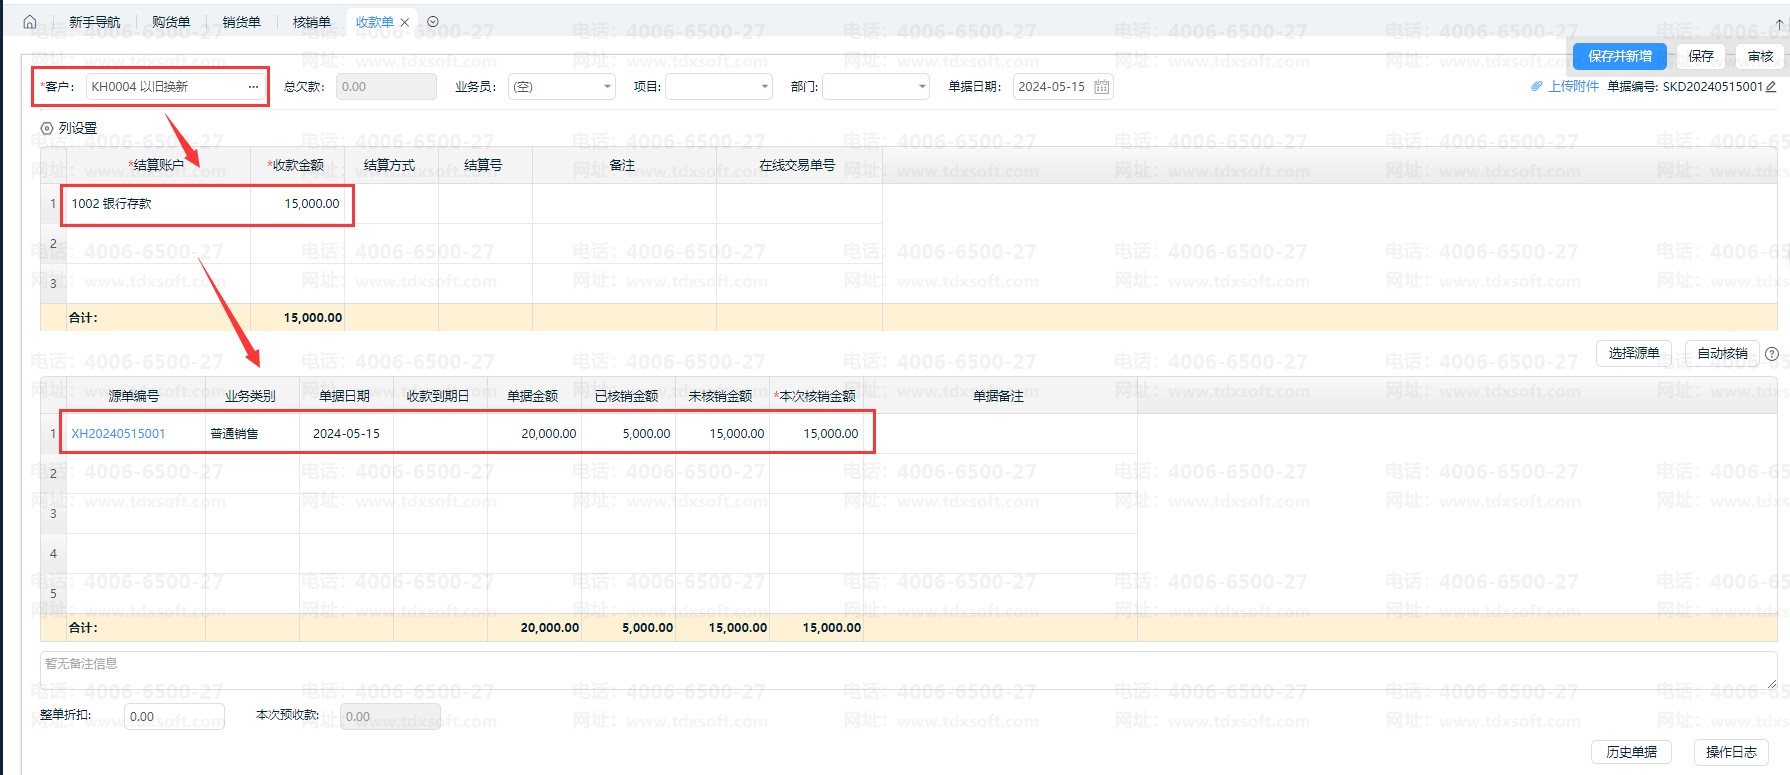Click the 上传附件 link

pyautogui.click(x=1572, y=87)
